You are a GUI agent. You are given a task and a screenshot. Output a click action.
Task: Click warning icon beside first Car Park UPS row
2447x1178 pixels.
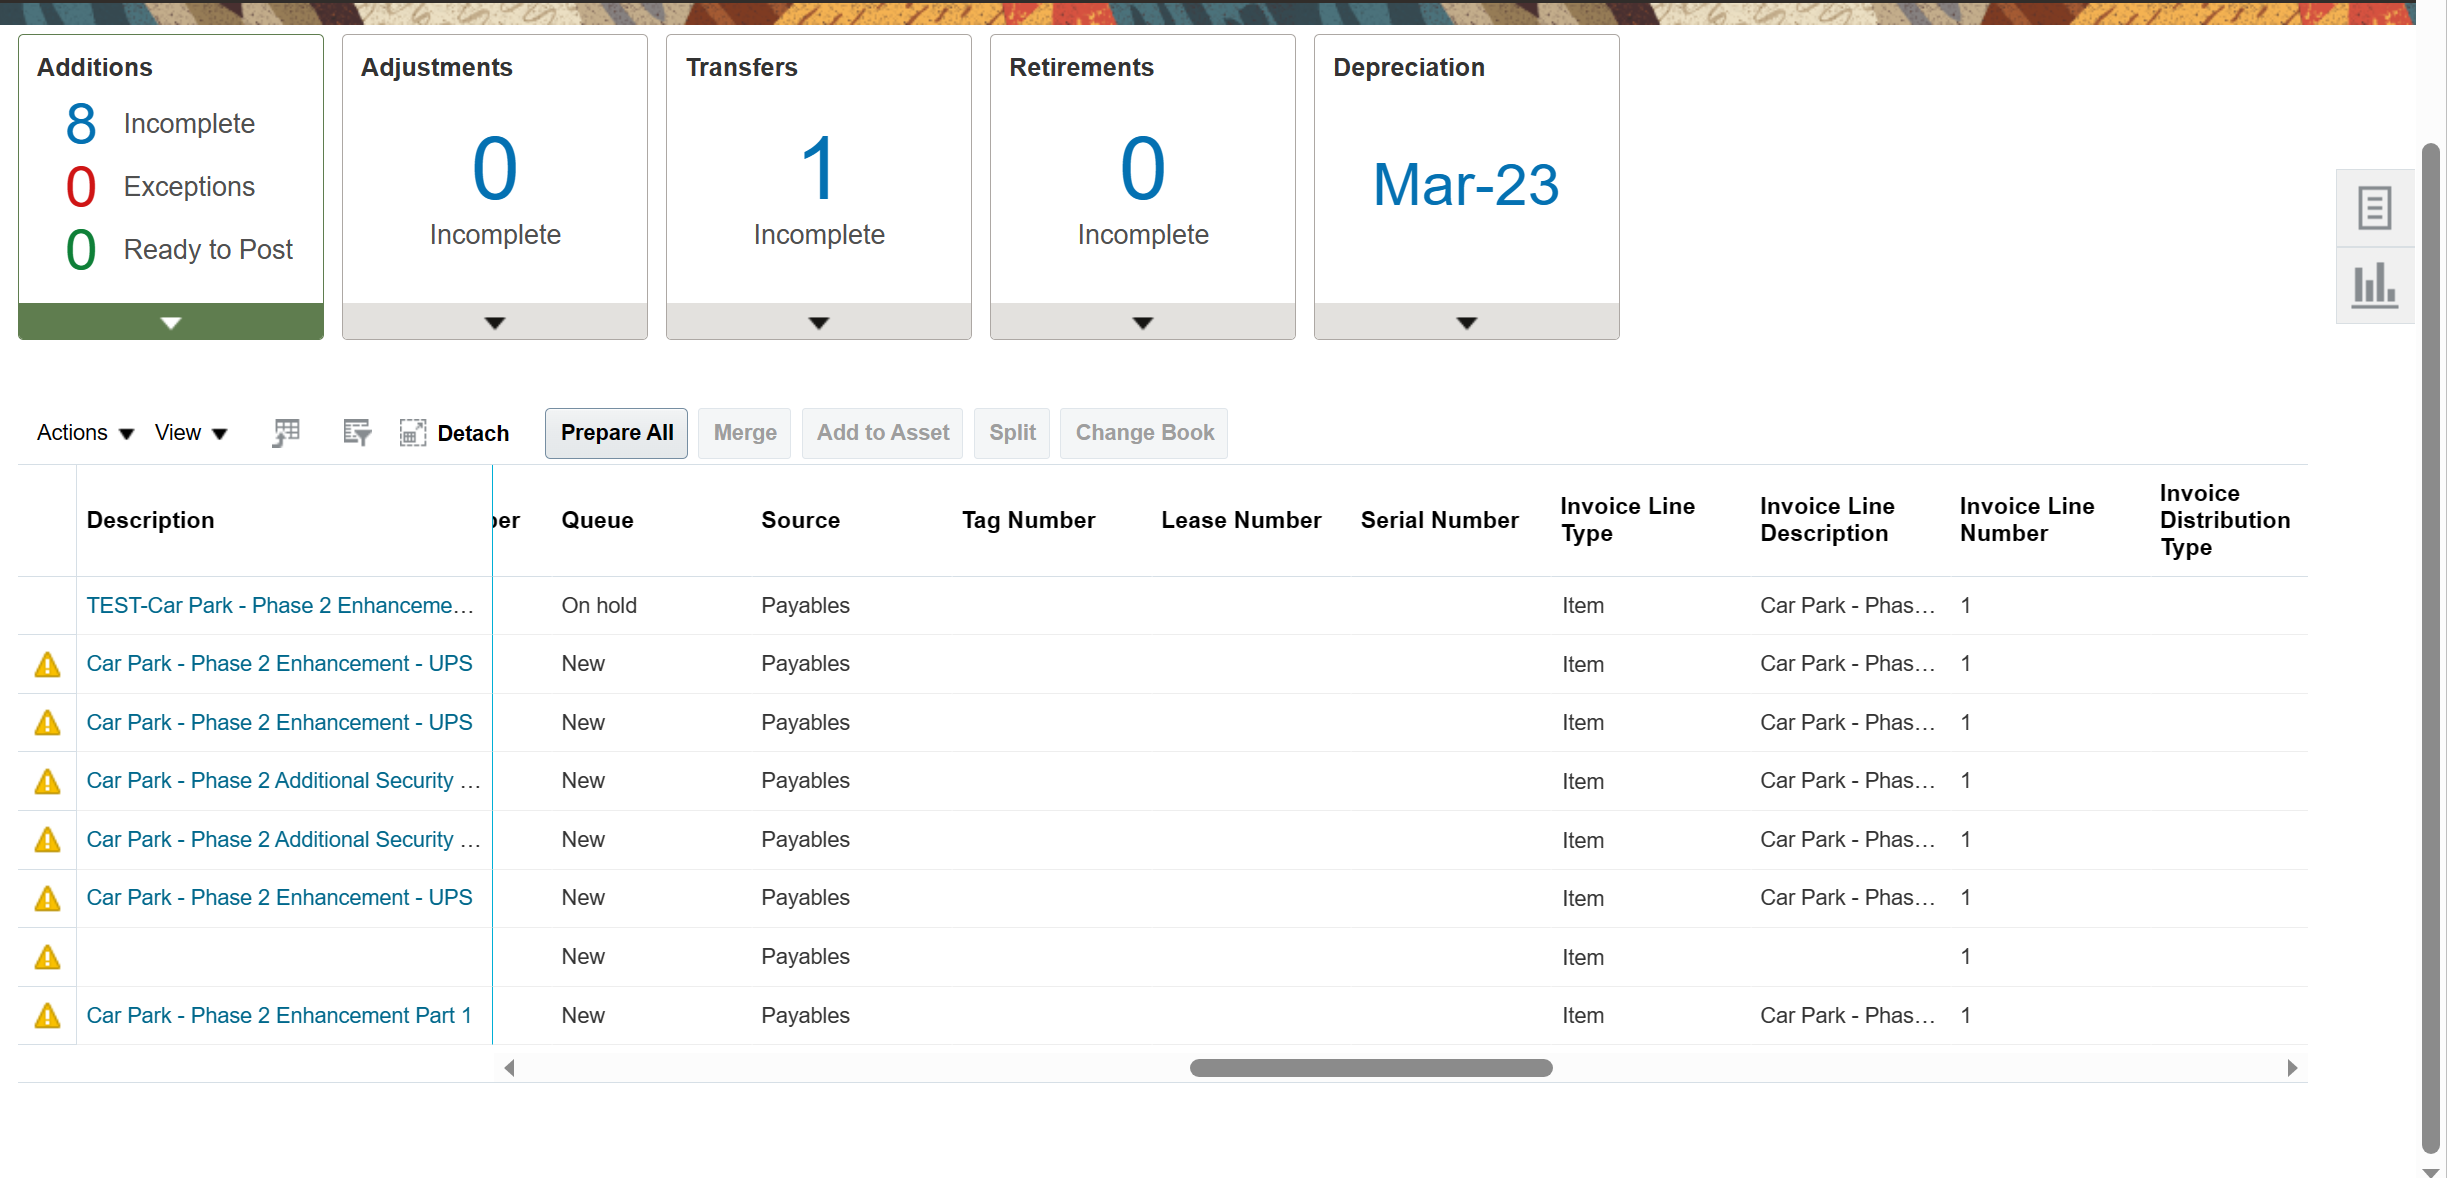[x=46, y=664]
